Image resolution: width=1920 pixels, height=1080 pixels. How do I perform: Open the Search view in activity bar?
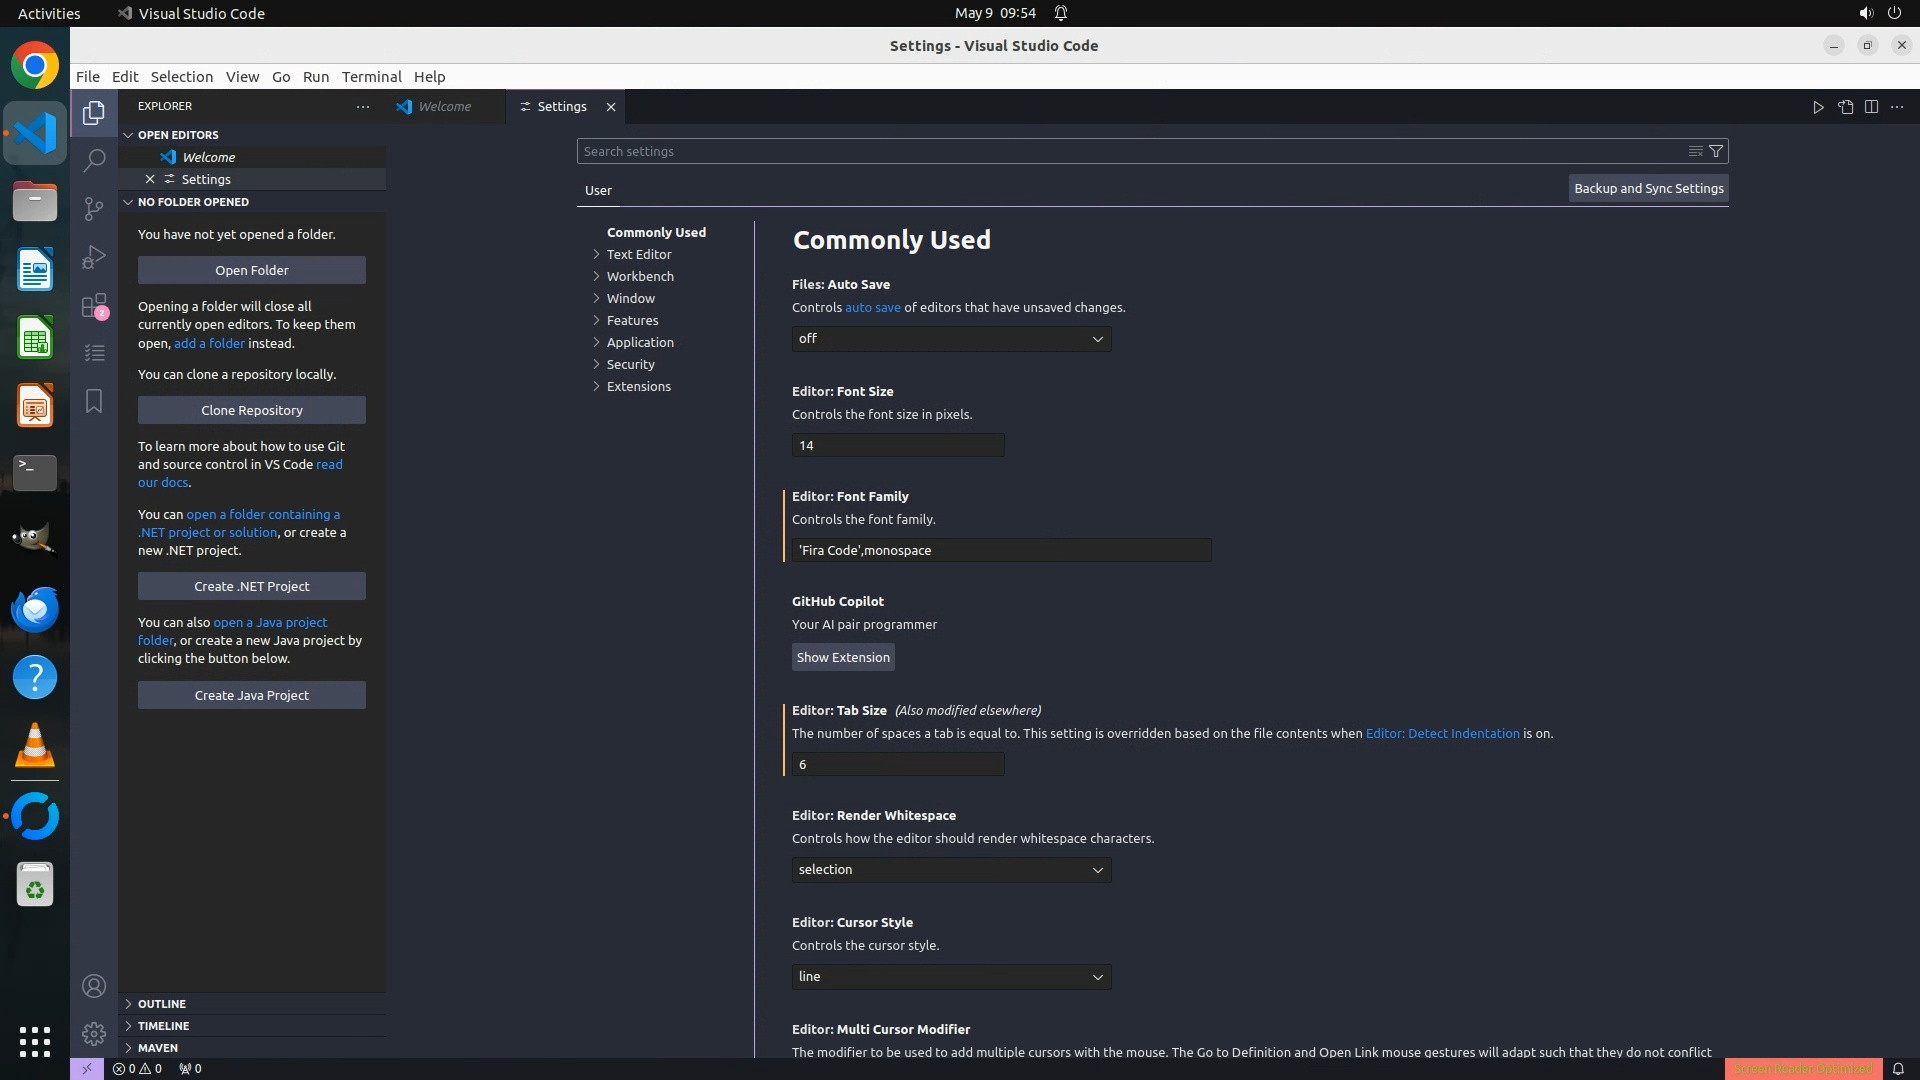coord(94,160)
